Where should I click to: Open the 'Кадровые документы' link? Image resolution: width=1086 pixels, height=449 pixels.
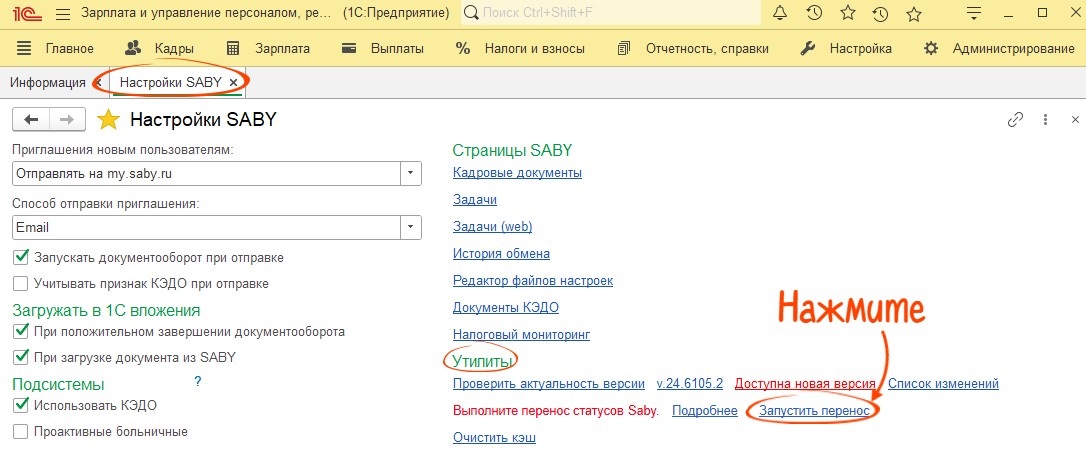click(x=517, y=173)
